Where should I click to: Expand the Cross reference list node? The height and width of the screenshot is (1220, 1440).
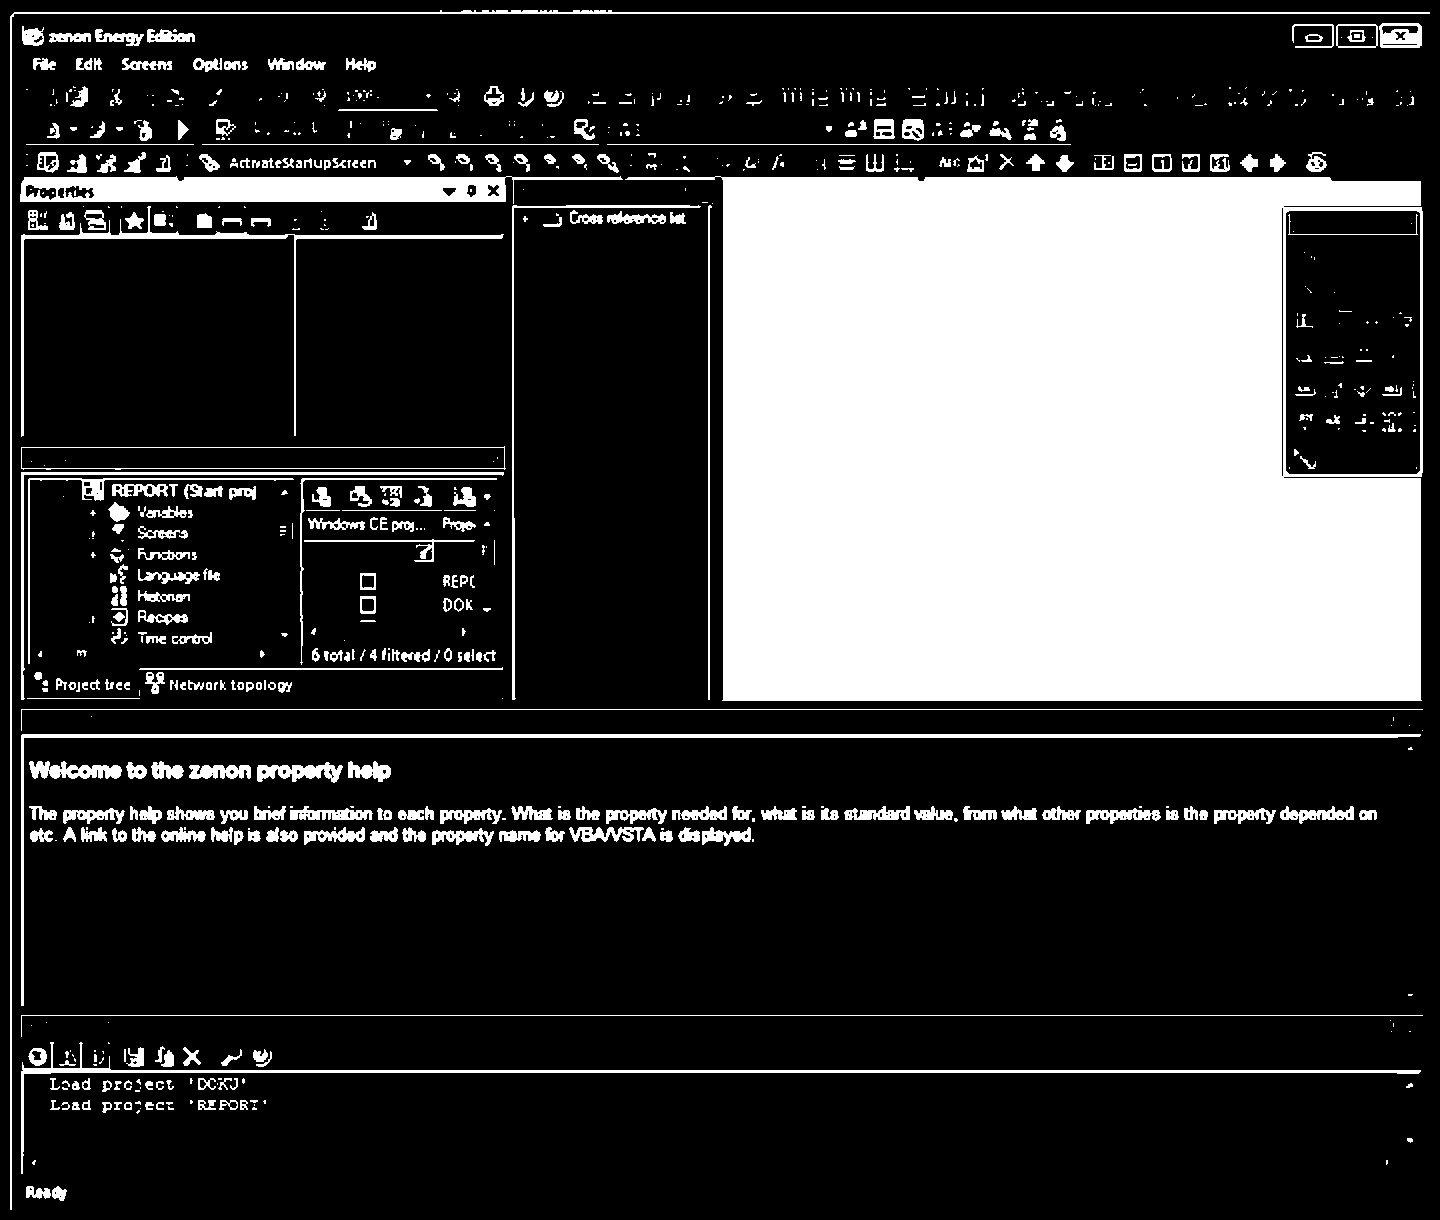(x=526, y=219)
